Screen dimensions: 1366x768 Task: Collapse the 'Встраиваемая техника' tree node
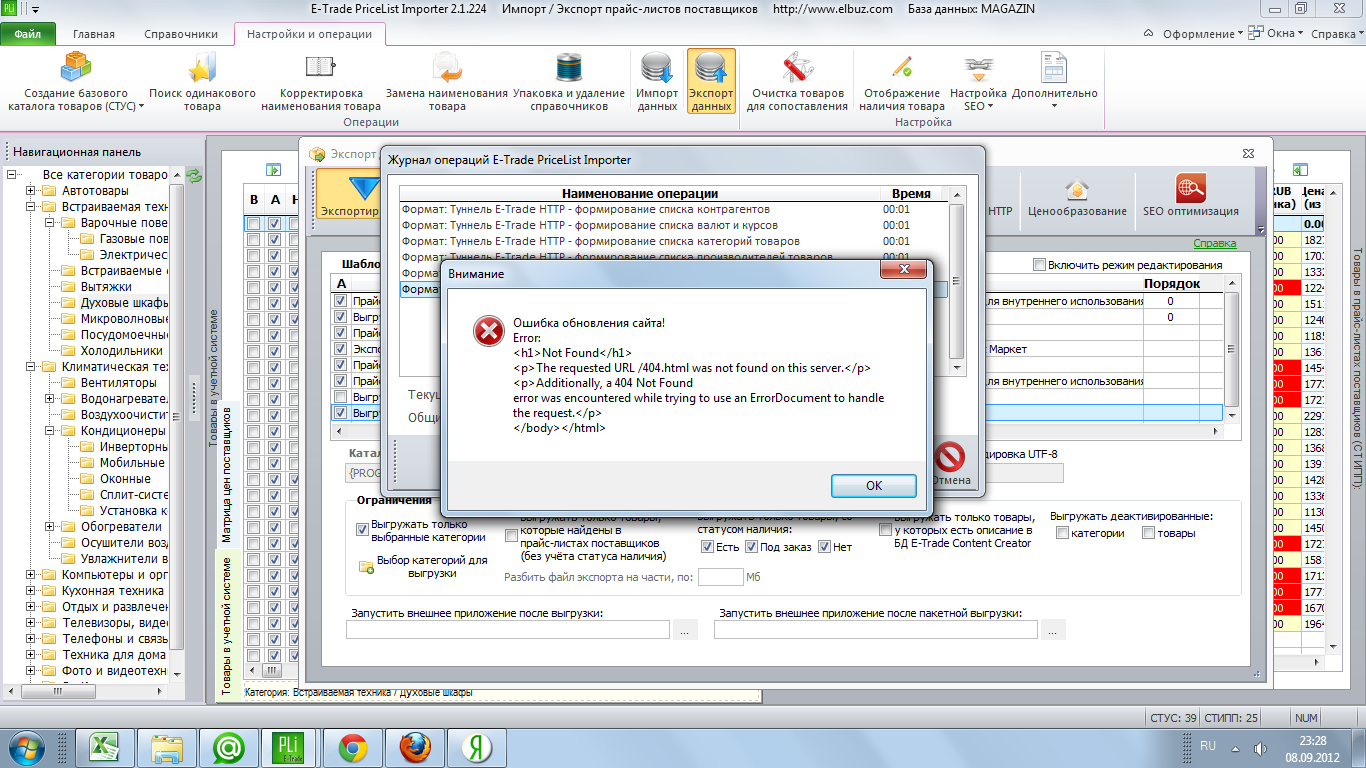pos(31,207)
